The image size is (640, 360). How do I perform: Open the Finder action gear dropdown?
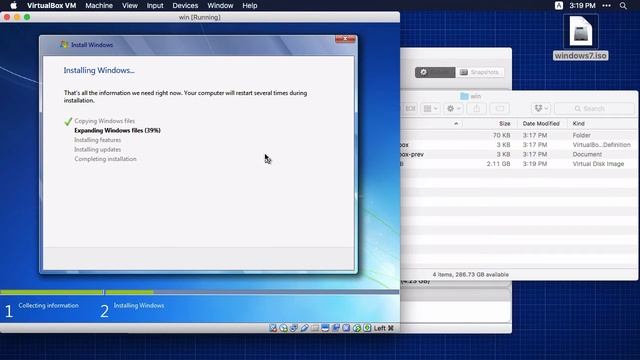(x=453, y=108)
